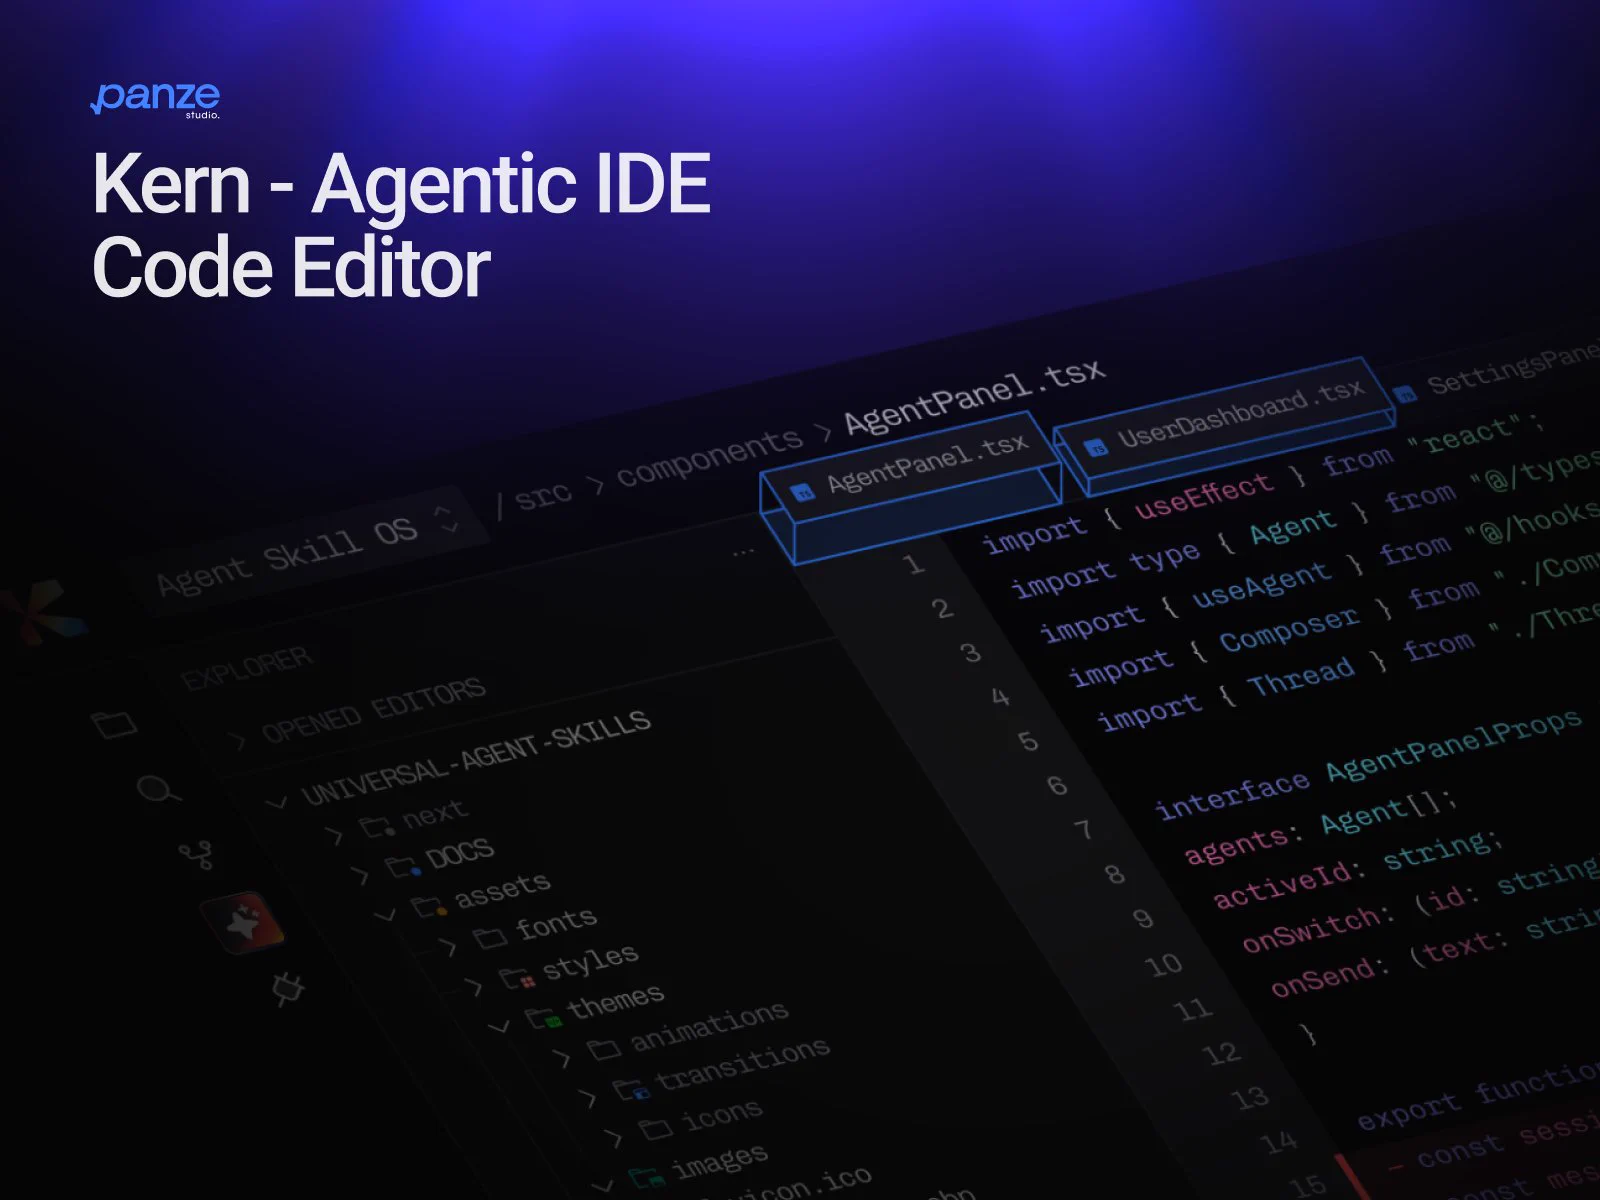This screenshot has height=1200, width=1600.
Task: Expand the next folder chevron
Action: coord(335,834)
